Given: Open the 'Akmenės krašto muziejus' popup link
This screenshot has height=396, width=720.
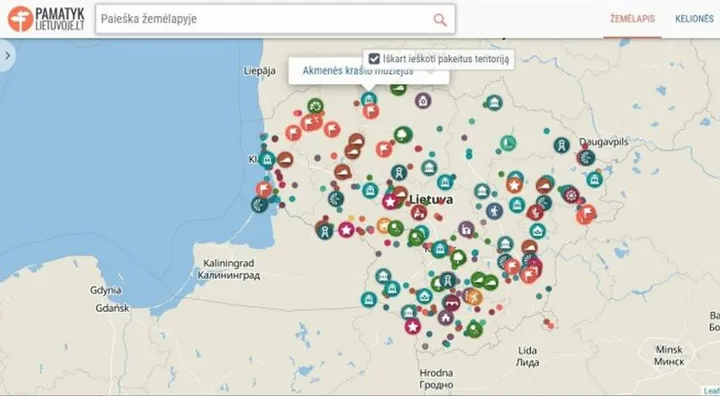Looking at the screenshot, I should coord(358,71).
